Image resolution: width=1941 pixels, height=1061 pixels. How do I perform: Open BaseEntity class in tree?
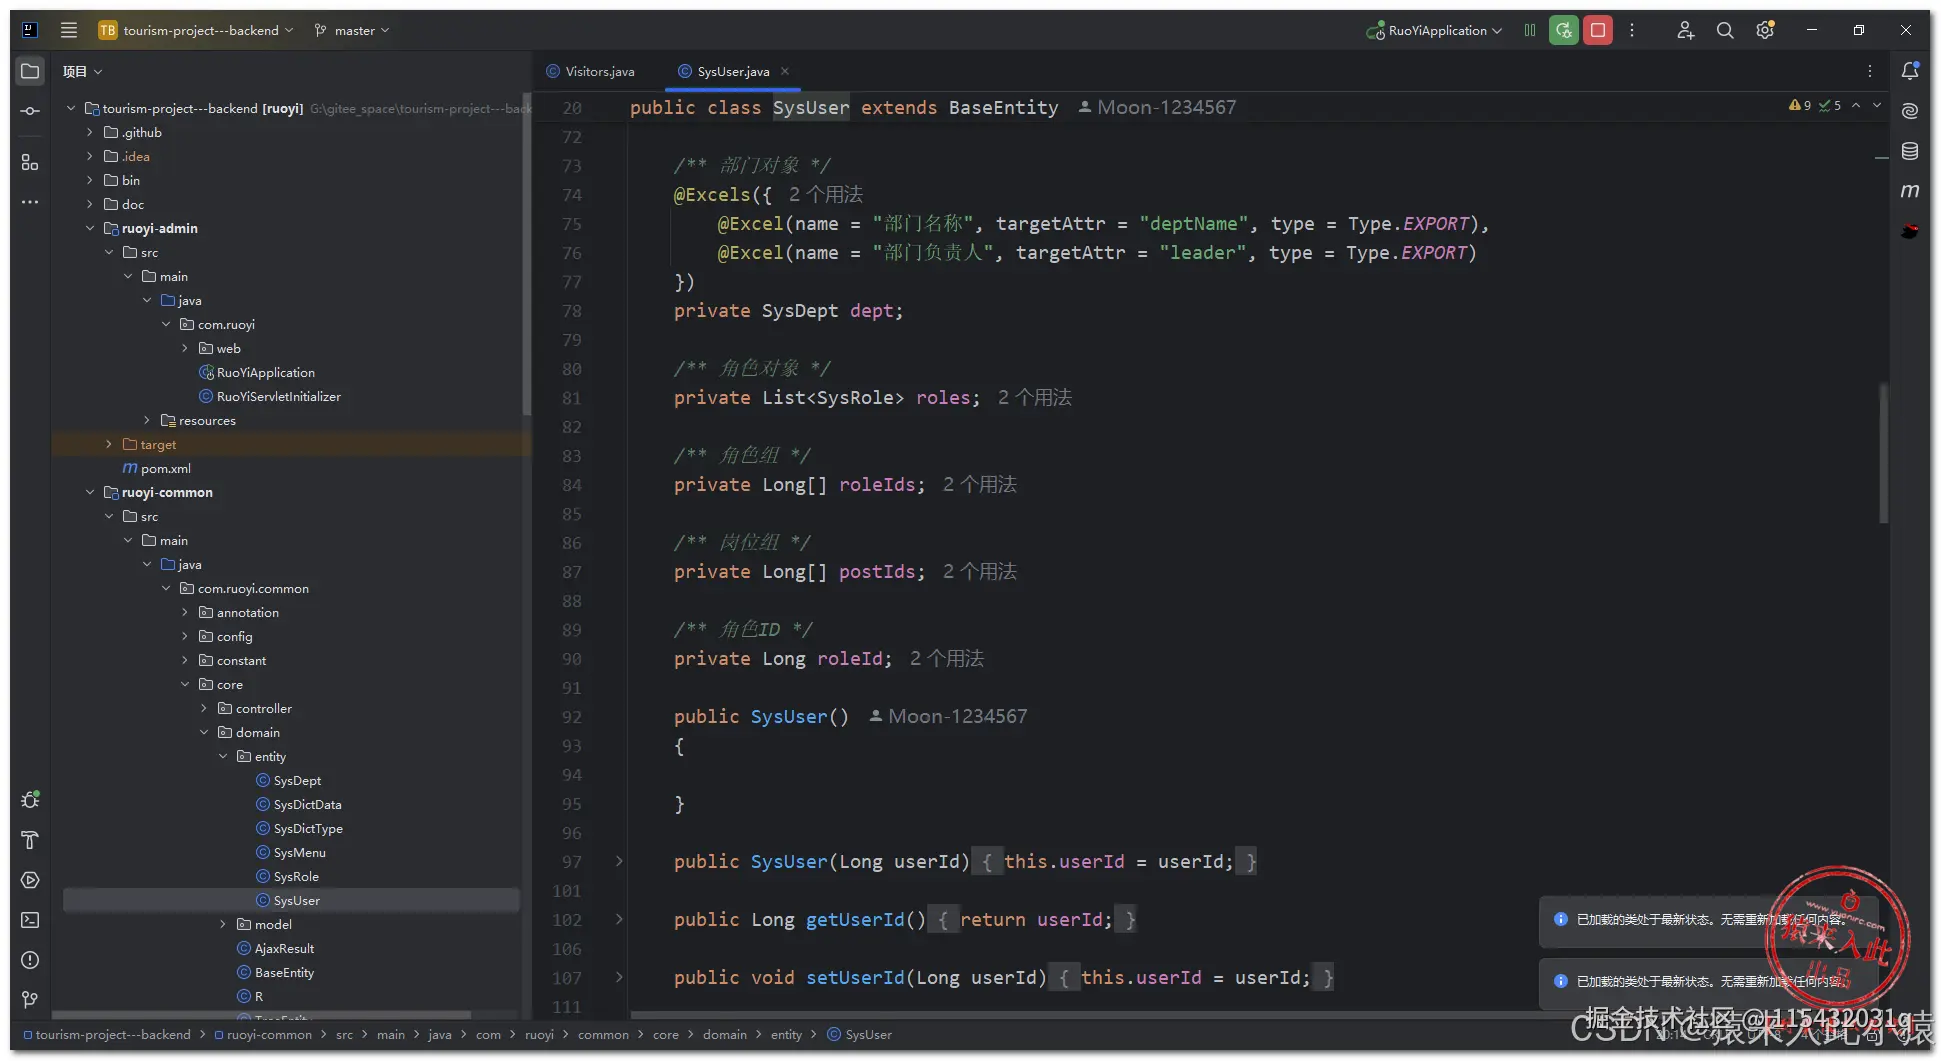click(x=275, y=972)
